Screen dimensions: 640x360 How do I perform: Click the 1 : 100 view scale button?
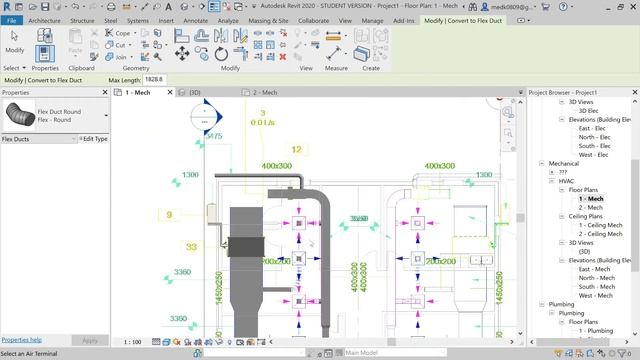coord(132,342)
